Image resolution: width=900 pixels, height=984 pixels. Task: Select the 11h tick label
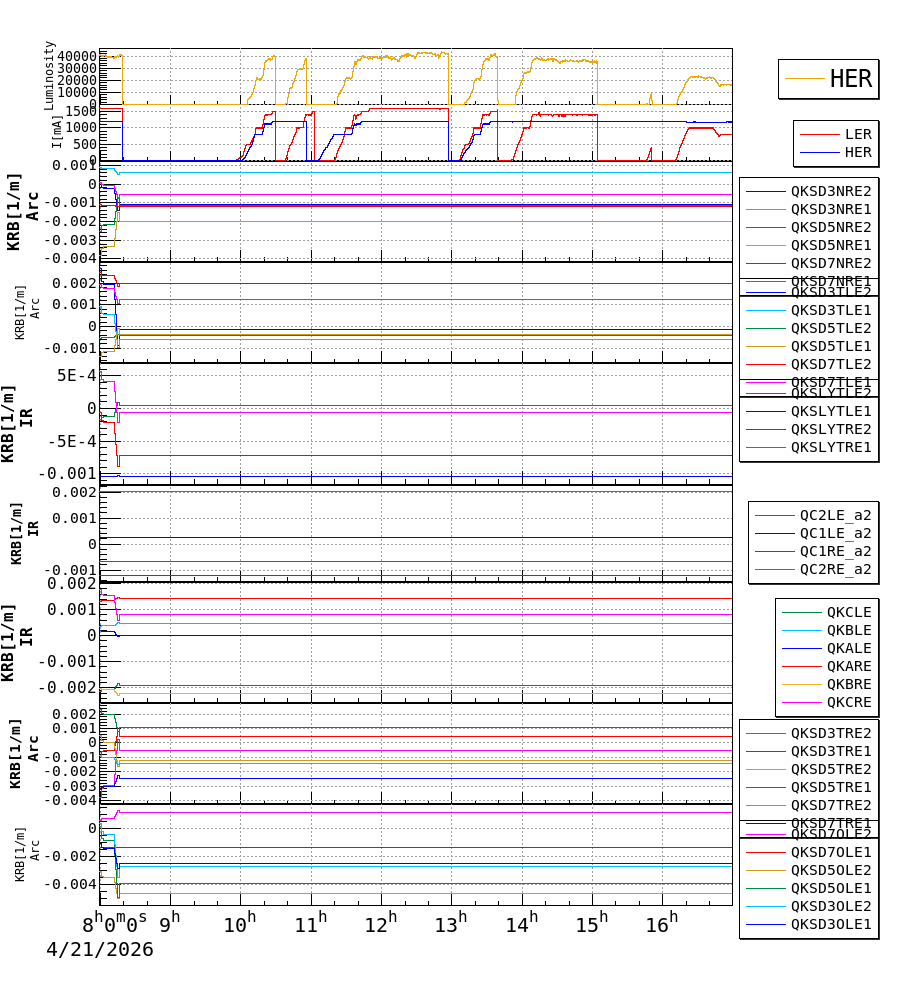[311, 924]
